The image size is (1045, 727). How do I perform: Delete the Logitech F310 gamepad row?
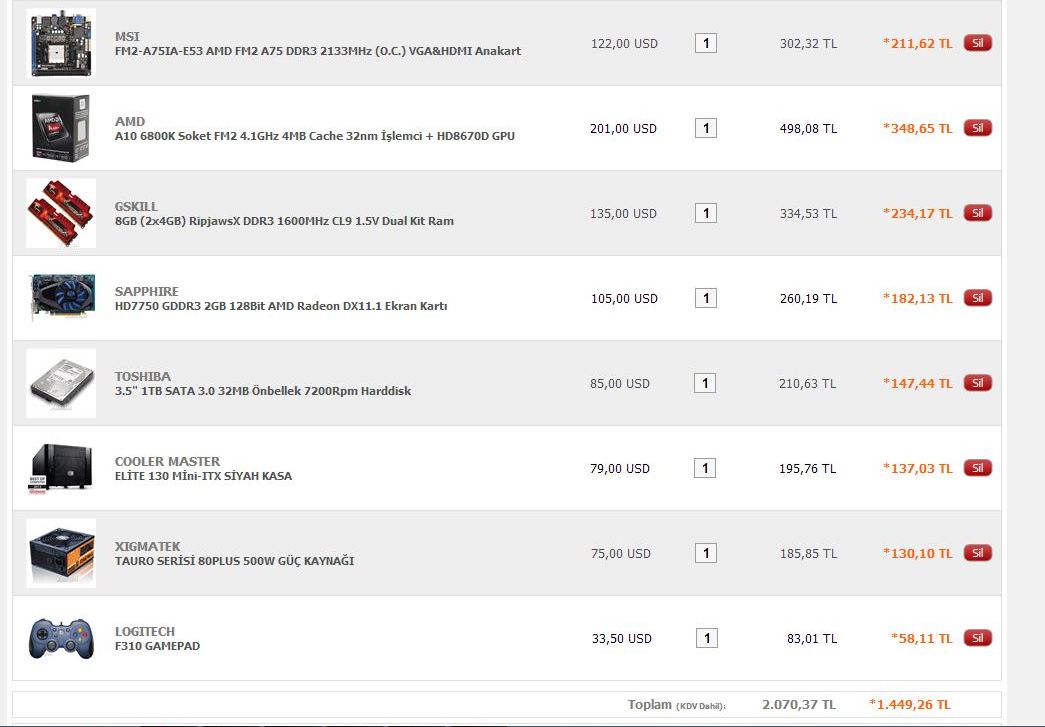[x=978, y=638]
